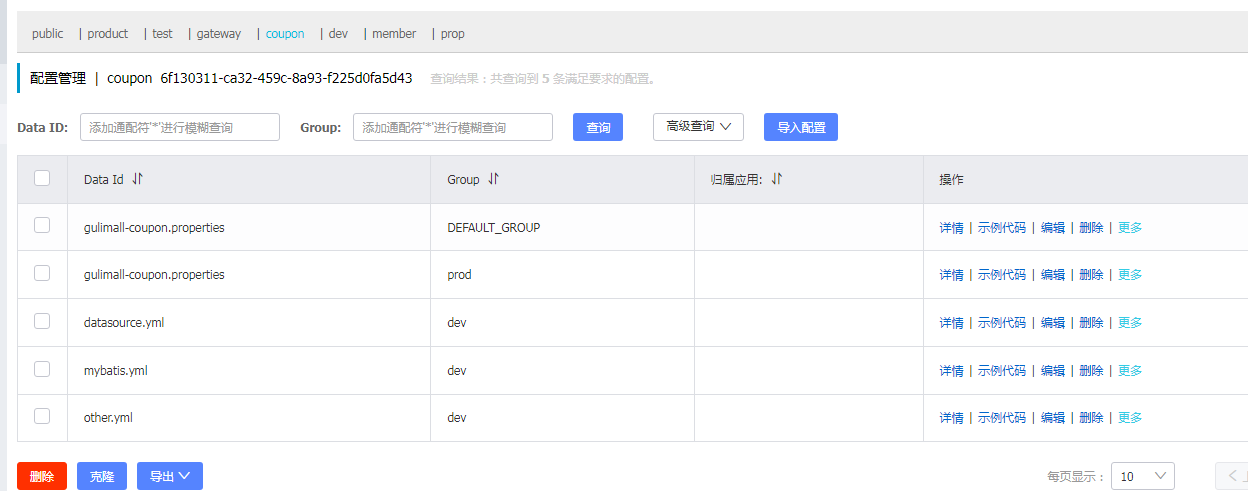The width and height of the screenshot is (1248, 491).
Task: Open 示例代码 for DEFAULT_GROUP gulimall-coupon.properties
Action: [x=1001, y=227]
